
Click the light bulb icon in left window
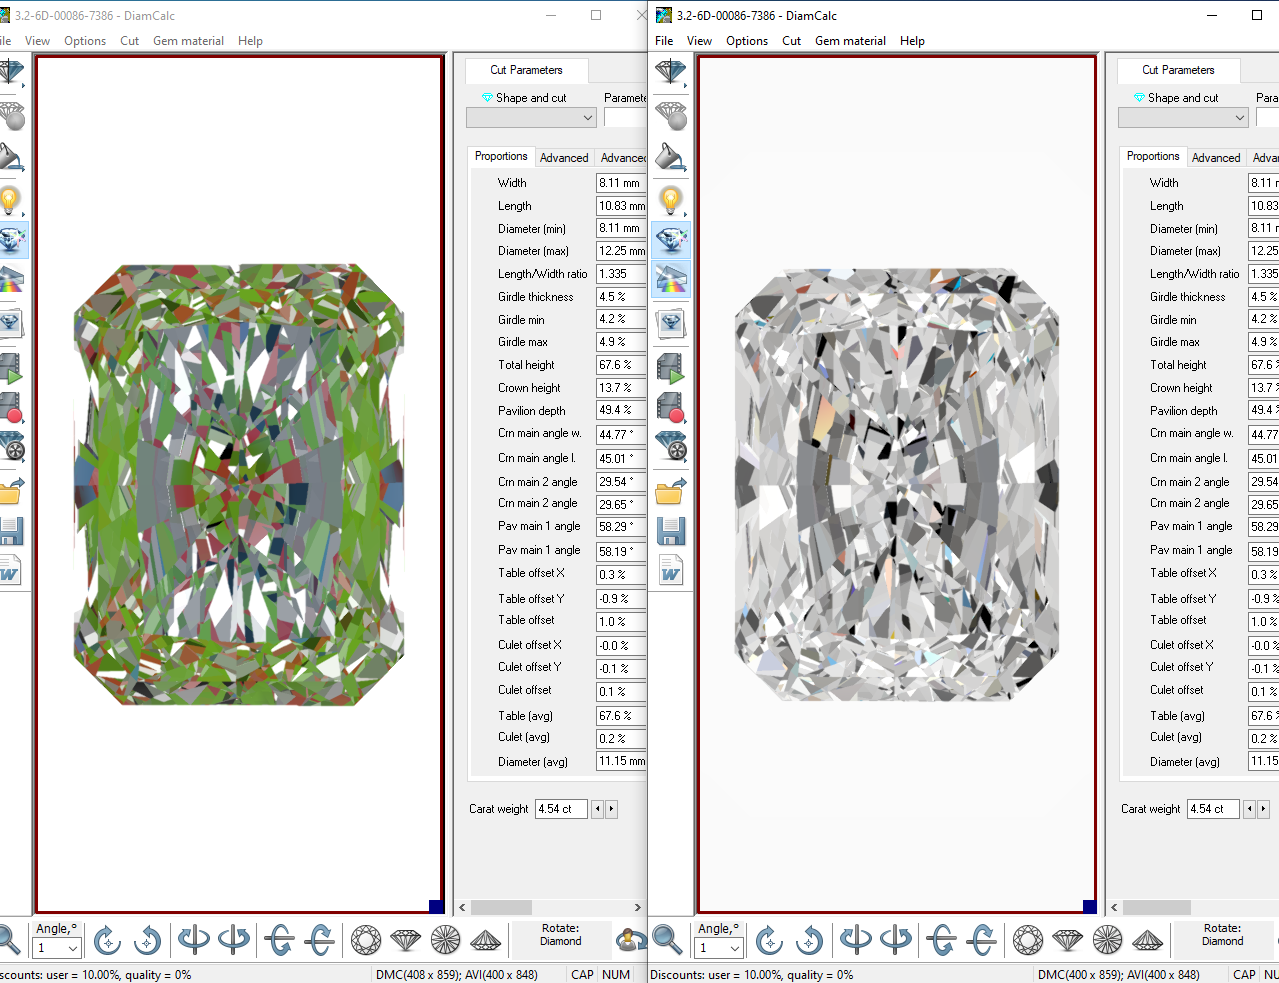pyautogui.click(x=10, y=199)
